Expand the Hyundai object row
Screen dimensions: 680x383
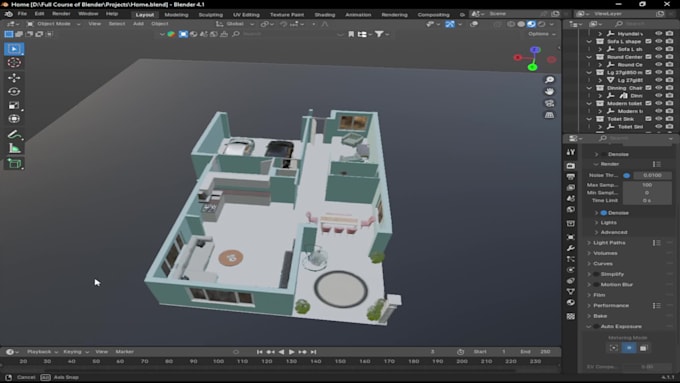(x=600, y=33)
